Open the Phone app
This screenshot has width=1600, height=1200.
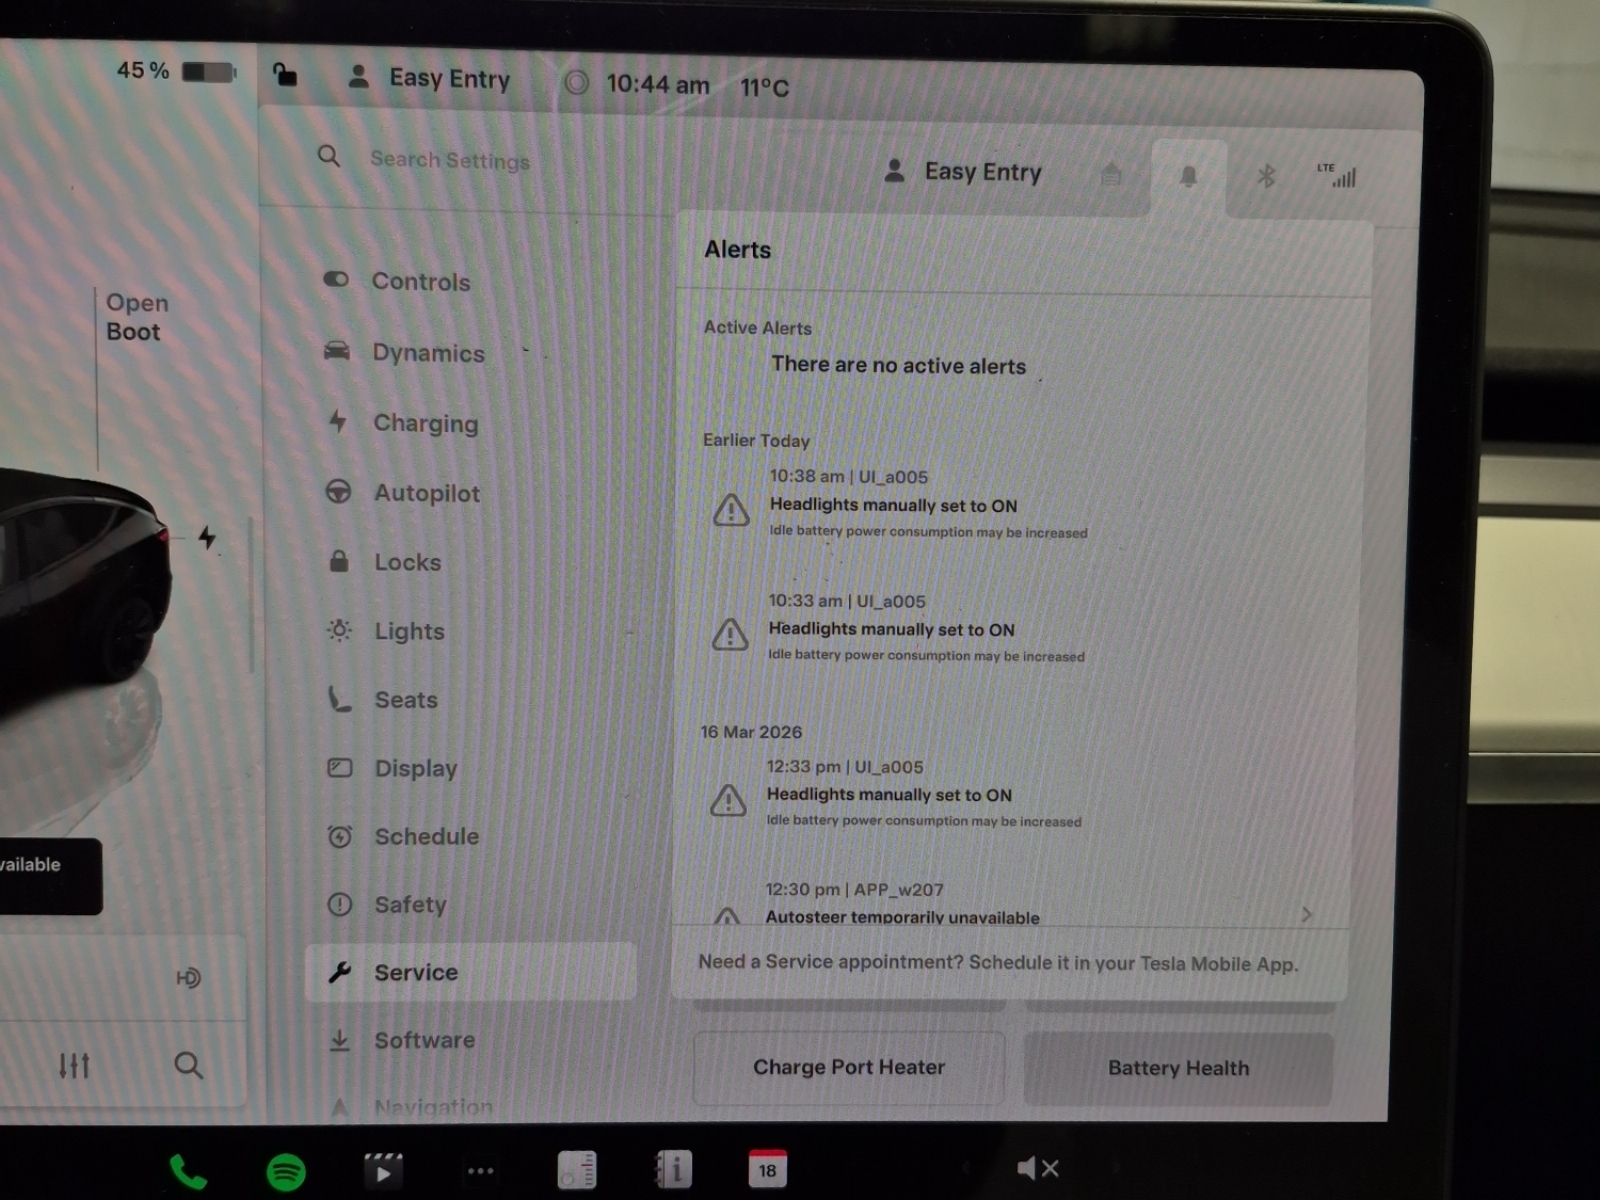click(187, 1171)
